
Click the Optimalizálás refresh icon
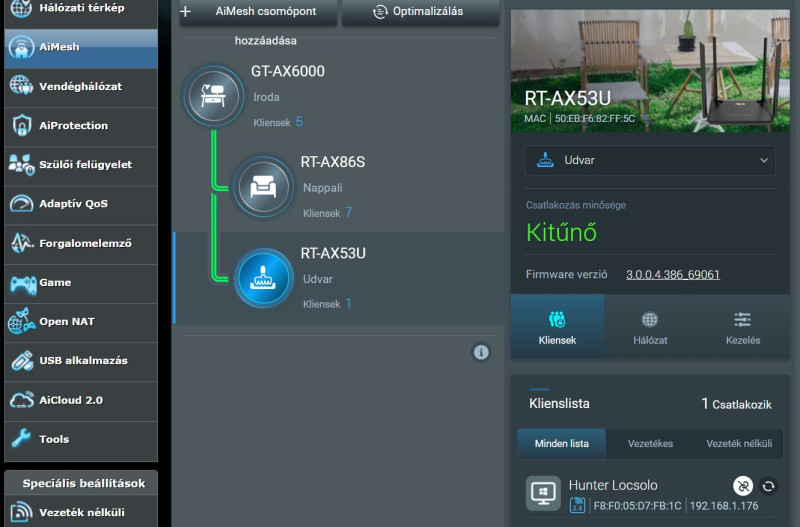tap(380, 12)
